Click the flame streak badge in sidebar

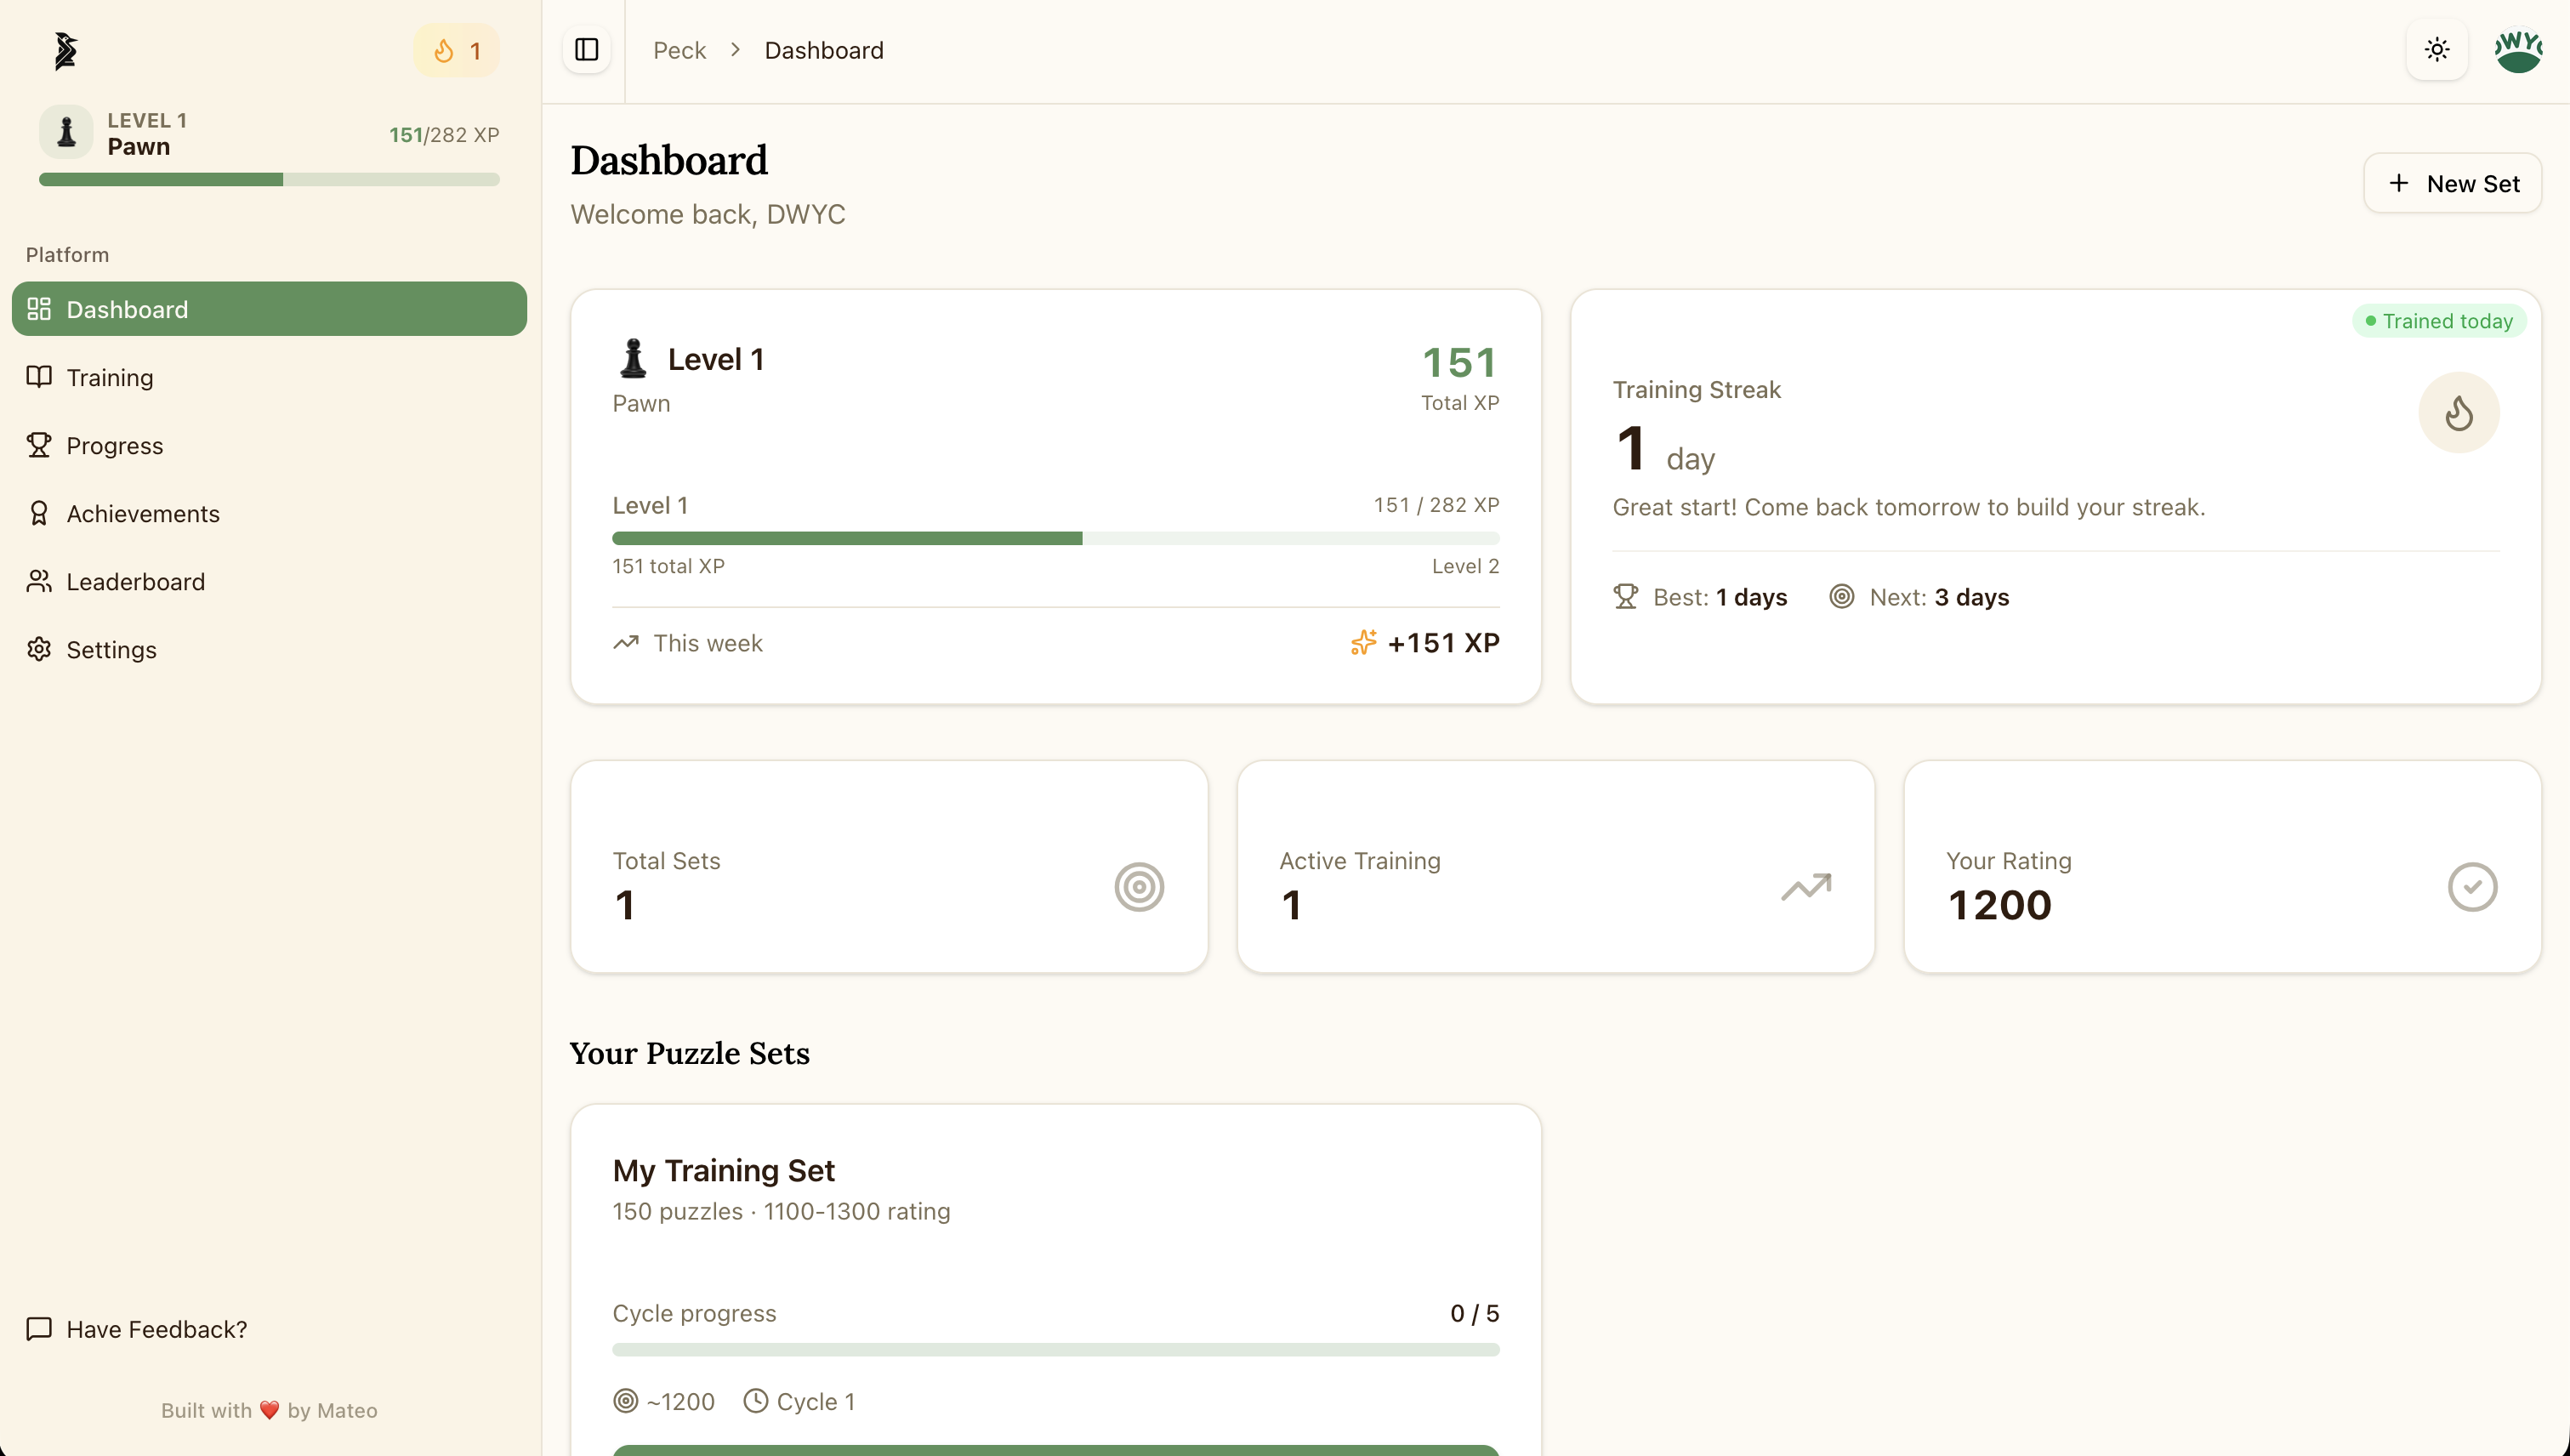point(456,50)
